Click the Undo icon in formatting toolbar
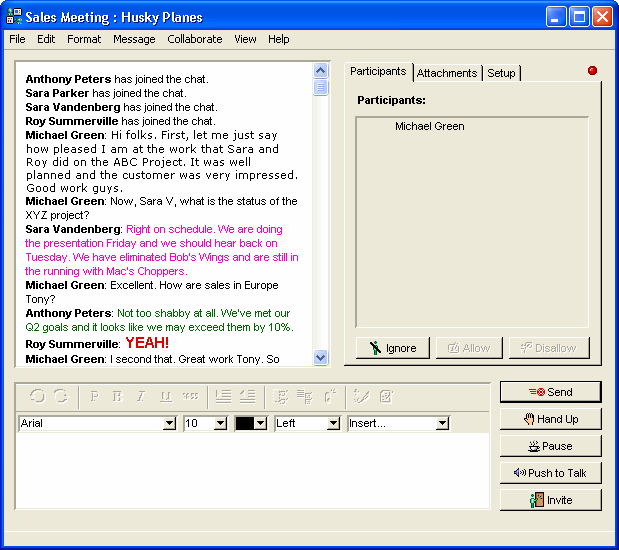Viewport: 619px width, 550px height. pyautogui.click(x=37, y=396)
